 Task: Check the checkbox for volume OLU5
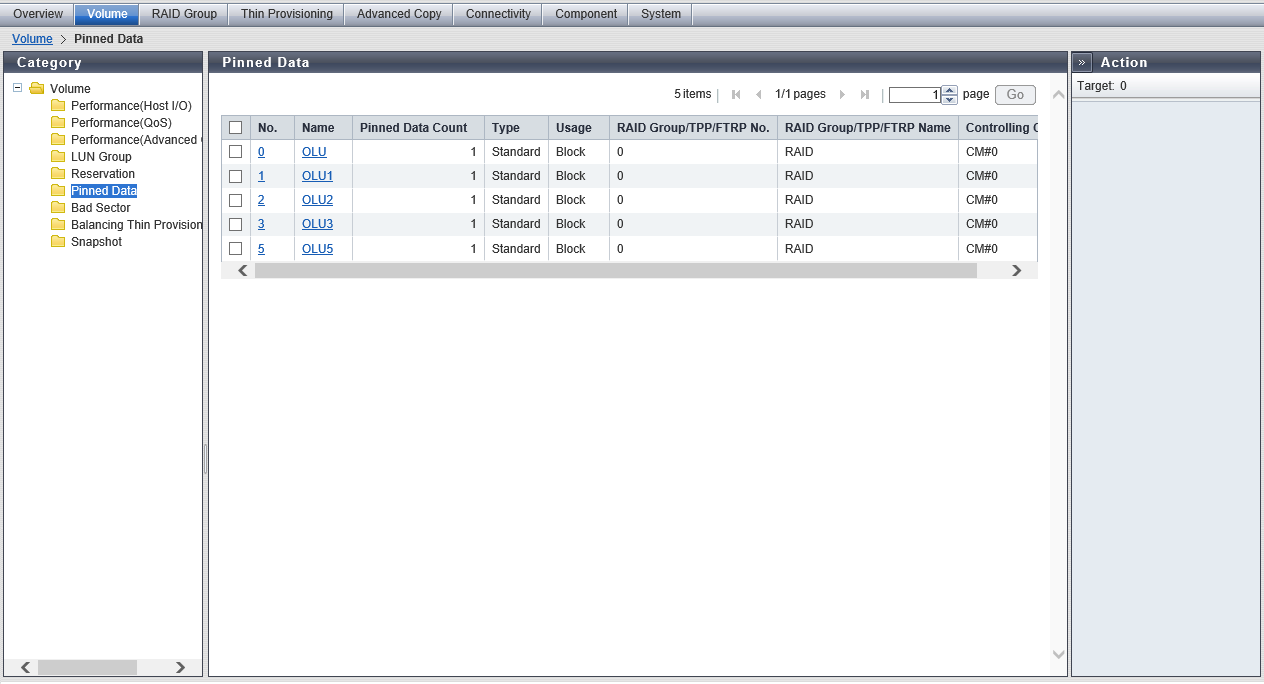click(x=236, y=249)
